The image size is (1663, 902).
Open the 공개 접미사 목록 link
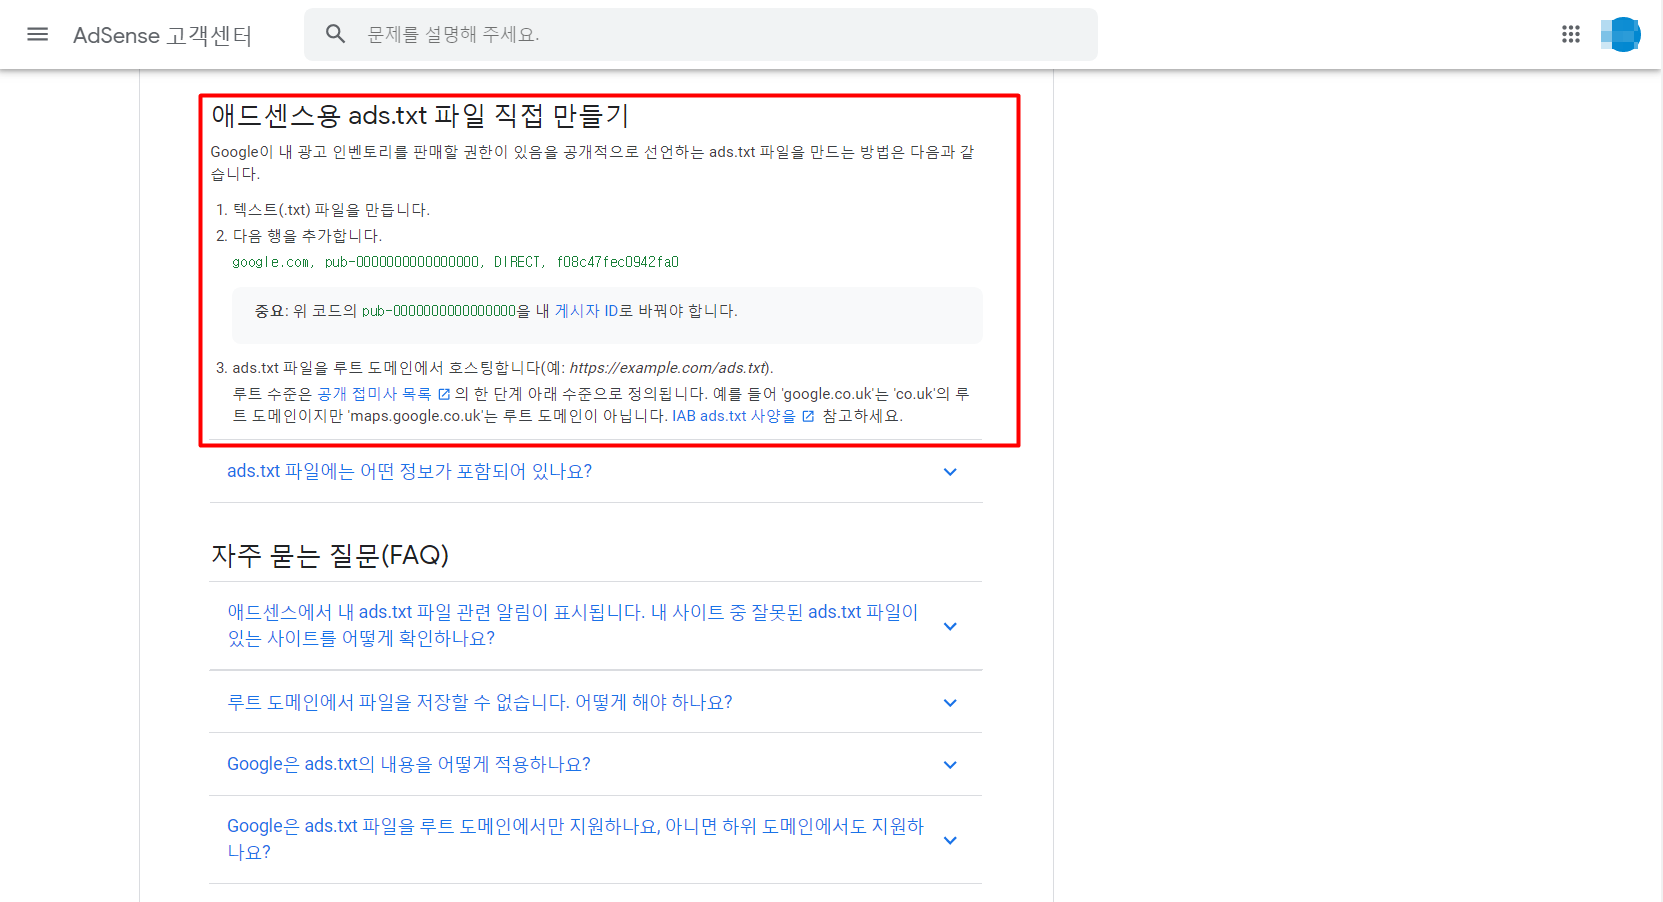click(374, 394)
